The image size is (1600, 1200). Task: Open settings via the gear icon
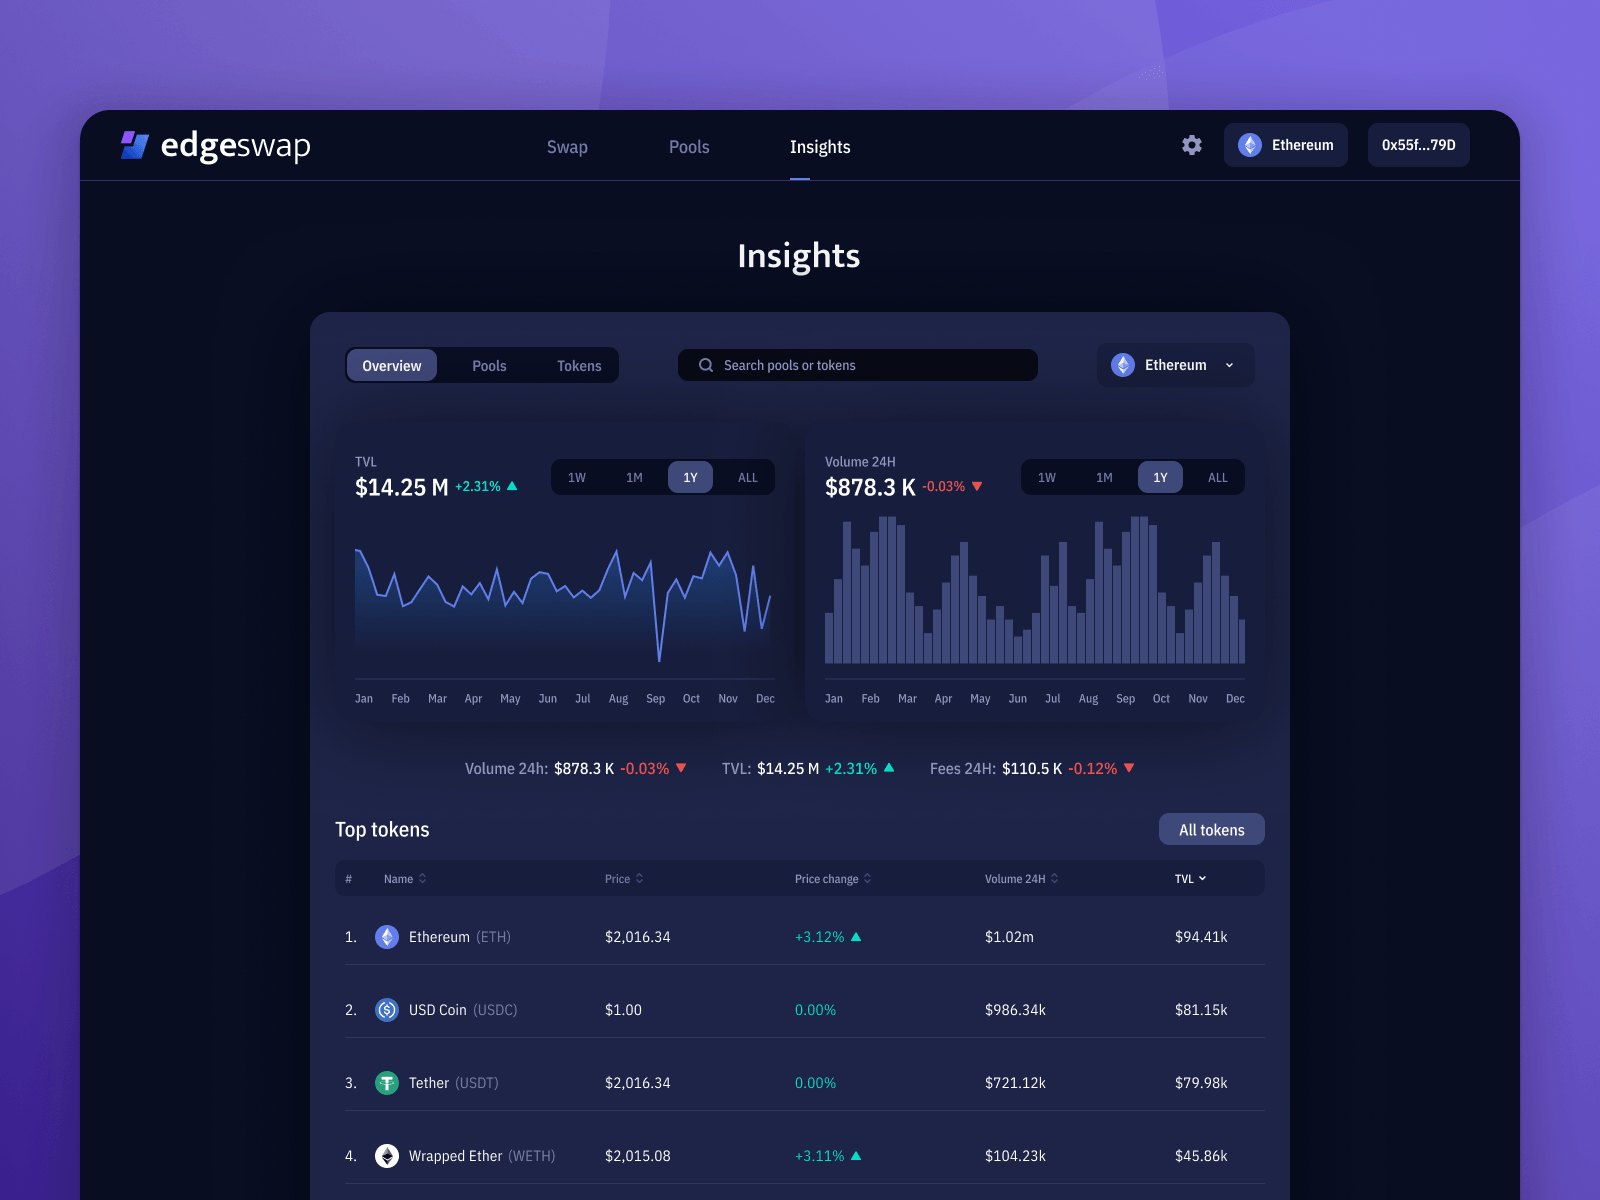(1192, 145)
